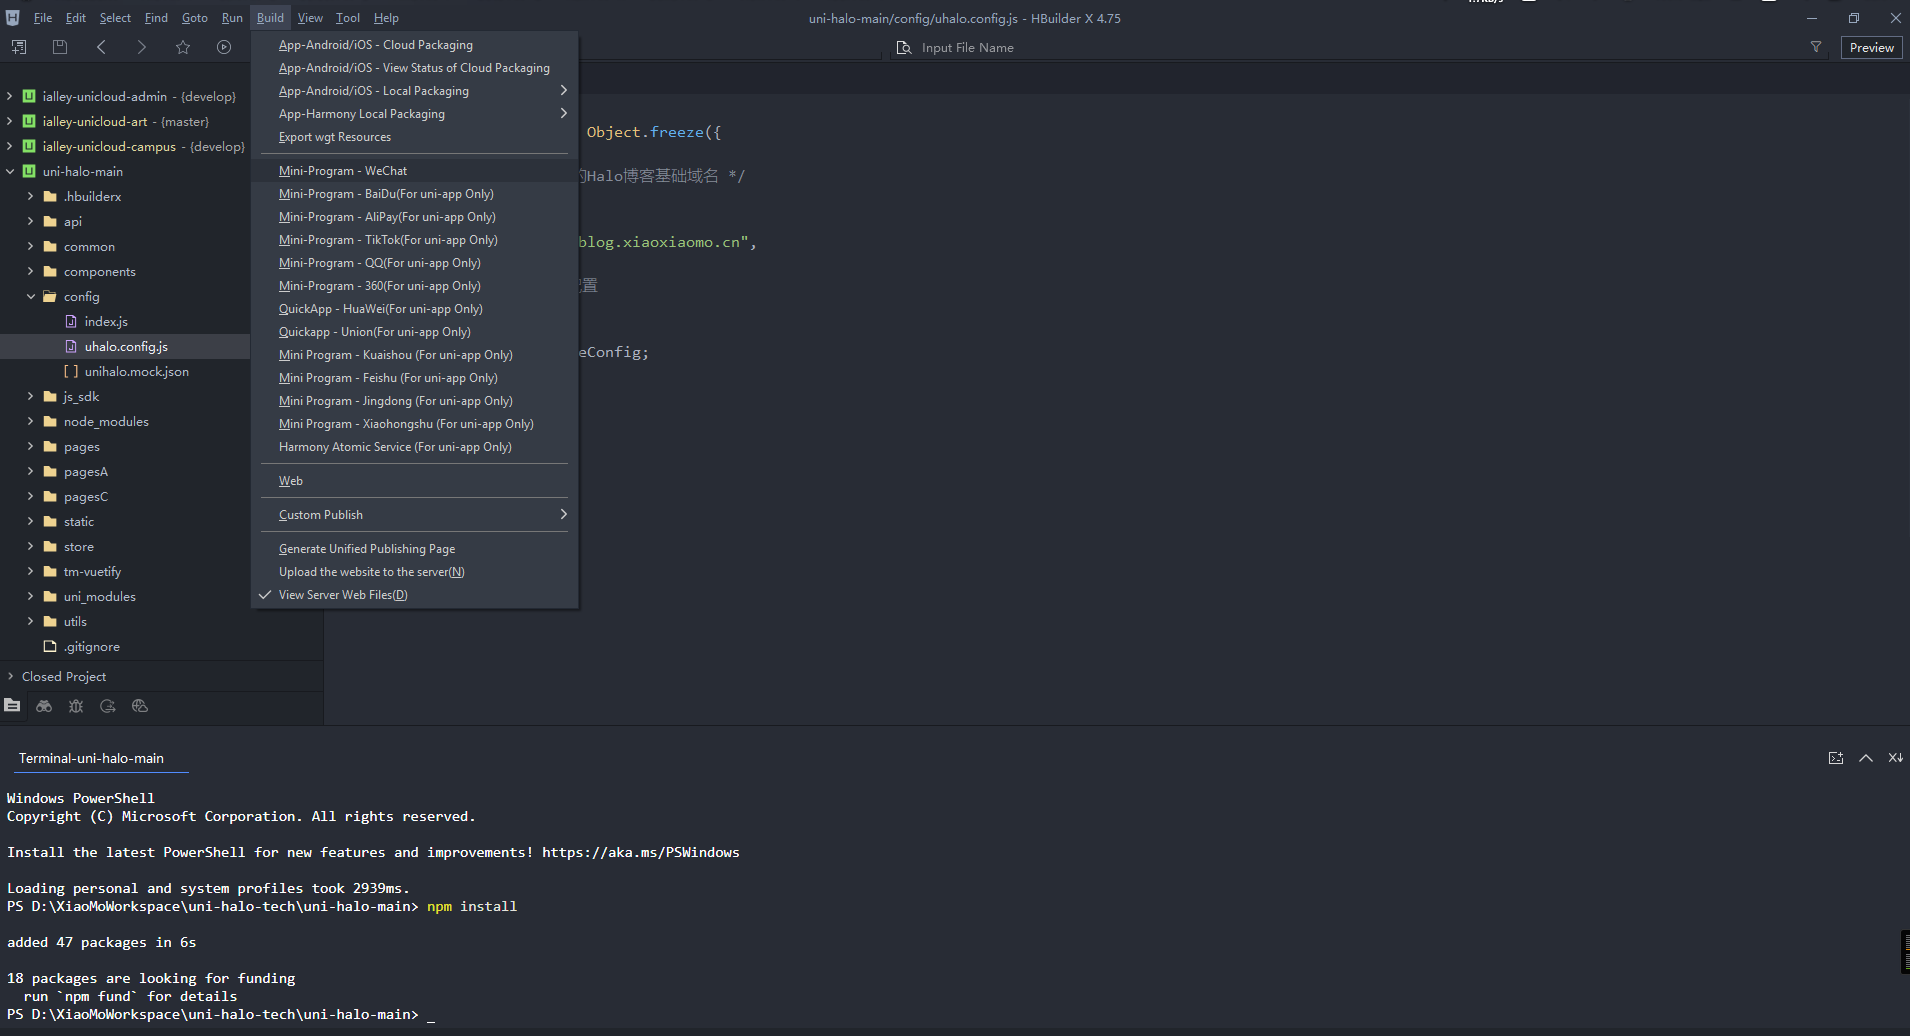
Task: Expand the ialley-unicloud-art project
Action: (x=10, y=122)
